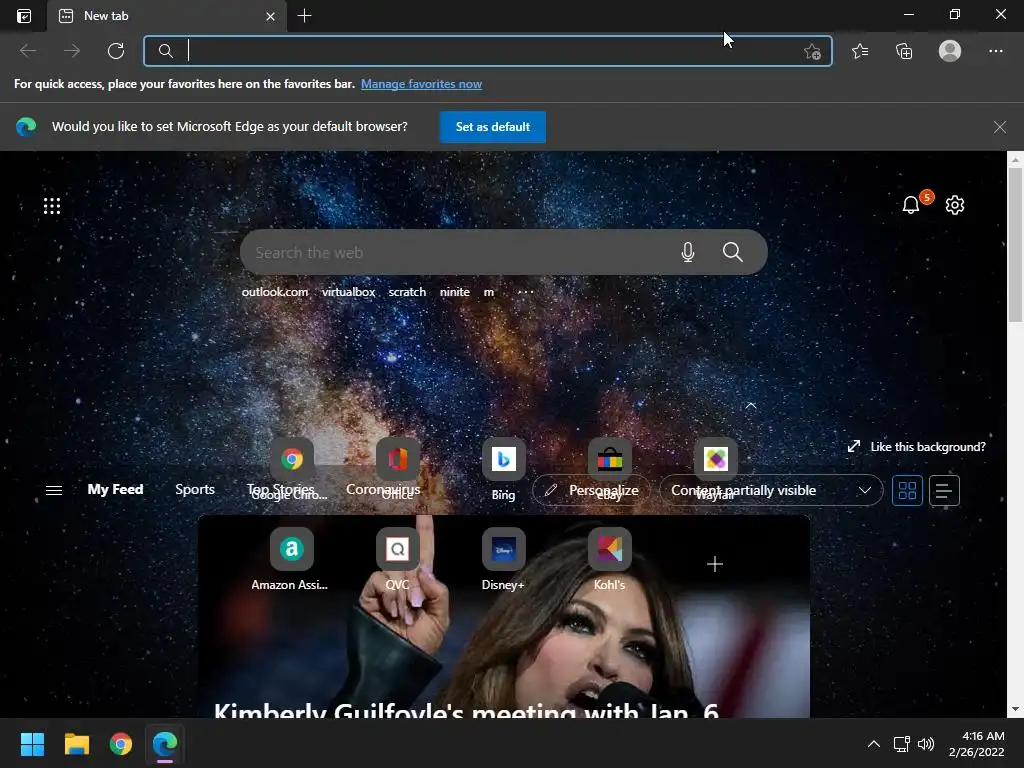This screenshot has height=768, width=1024.
Task: Open page settings gear icon
Action: [955, 205]
